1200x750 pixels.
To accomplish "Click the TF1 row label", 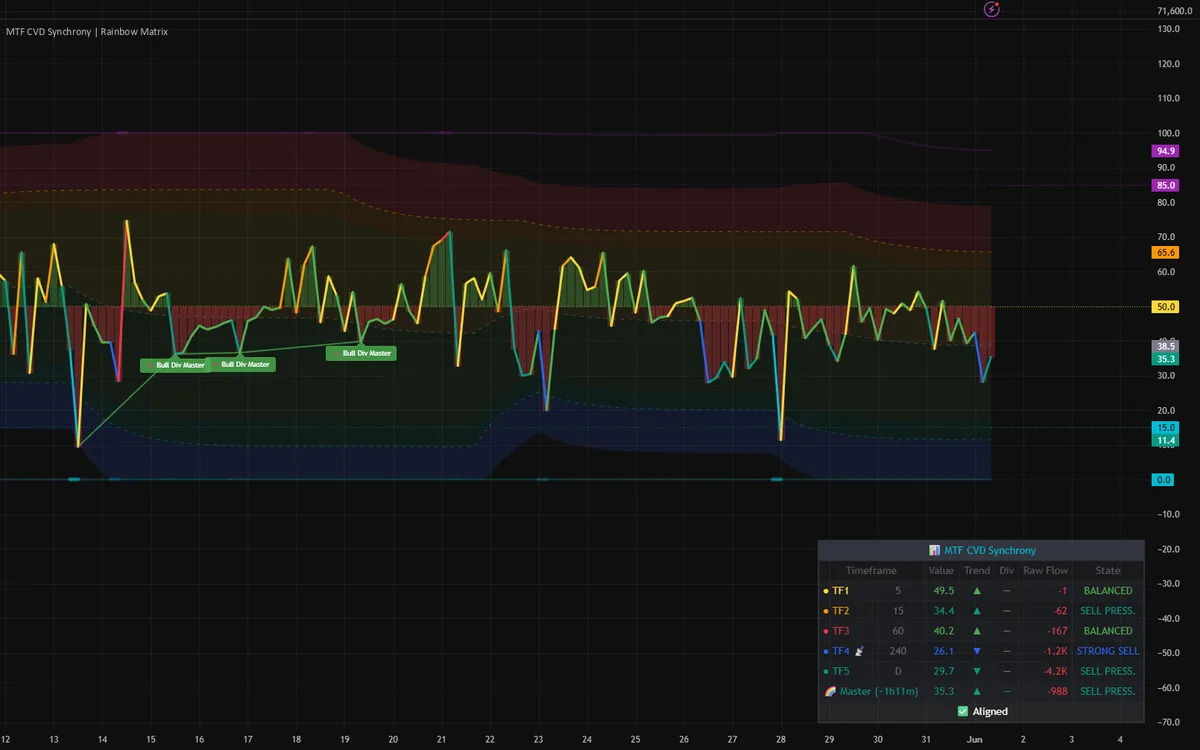I will tap(840, 591).
